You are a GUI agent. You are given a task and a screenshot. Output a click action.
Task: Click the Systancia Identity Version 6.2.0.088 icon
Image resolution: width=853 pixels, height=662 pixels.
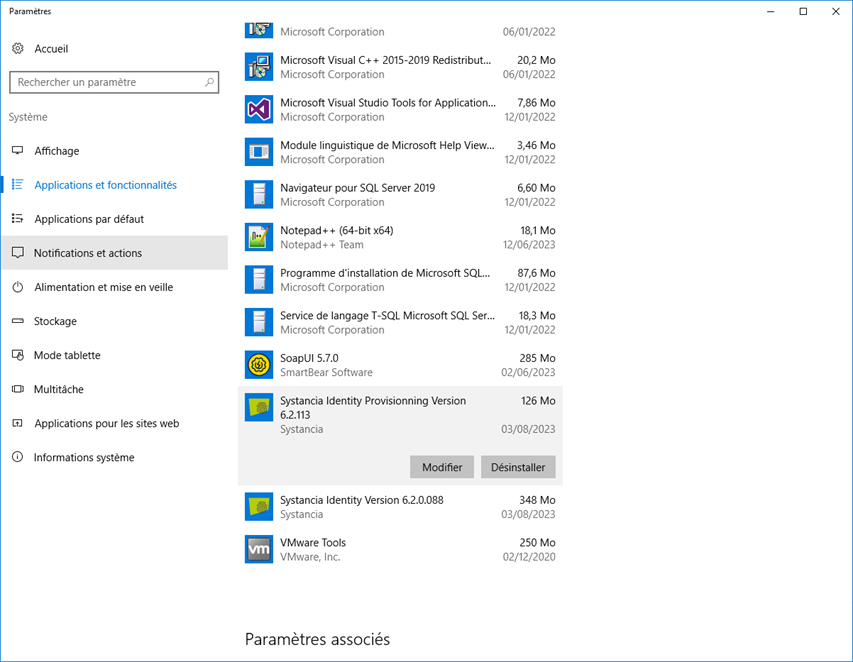(258, 507)
